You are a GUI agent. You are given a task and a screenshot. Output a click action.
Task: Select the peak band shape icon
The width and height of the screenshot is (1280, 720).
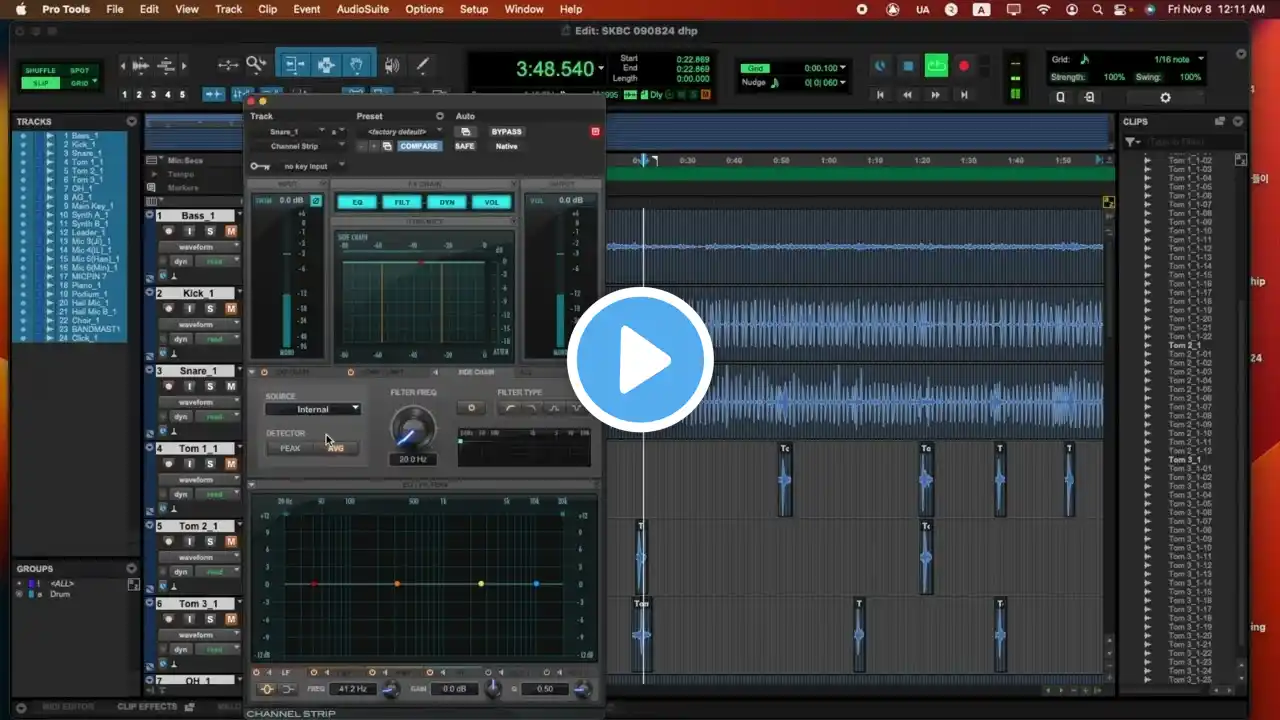pos(267,689)
